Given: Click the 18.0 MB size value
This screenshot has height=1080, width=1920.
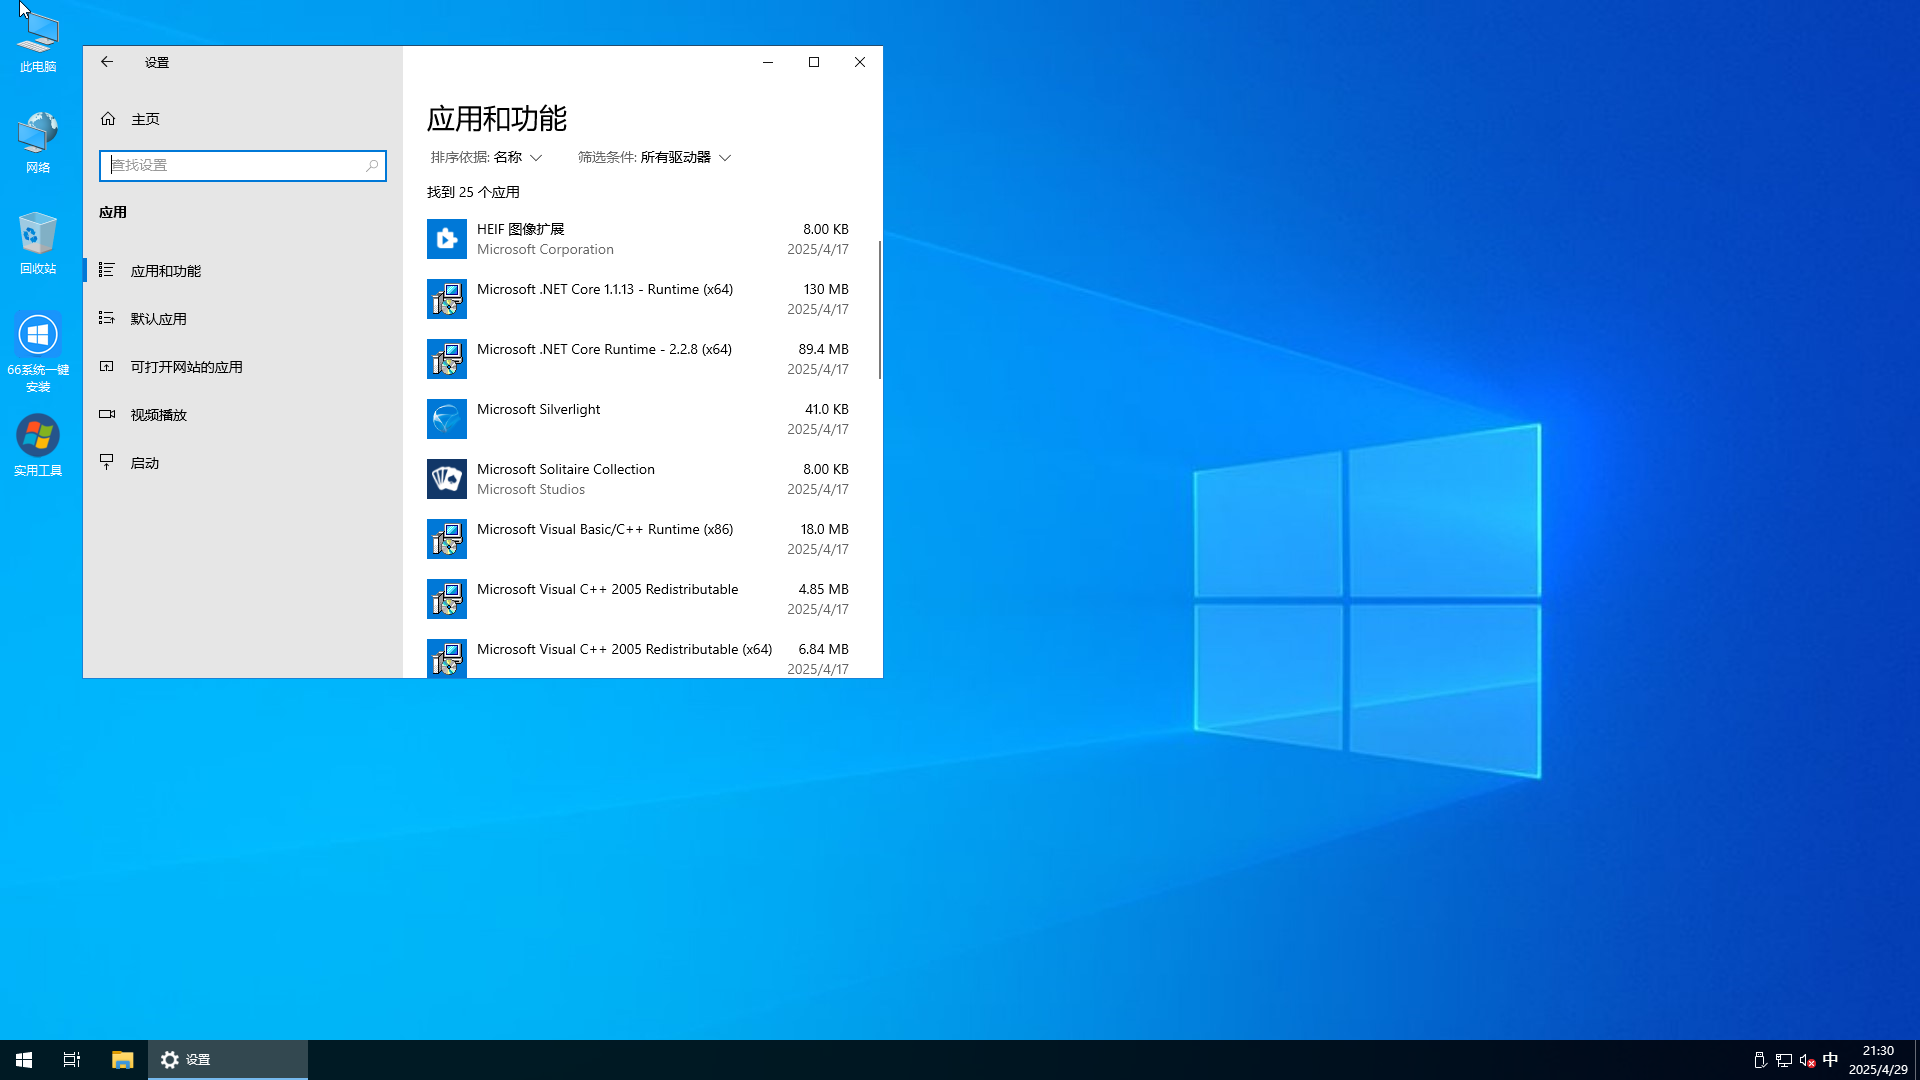Looking at the screenshot, I should pos(824,529).
